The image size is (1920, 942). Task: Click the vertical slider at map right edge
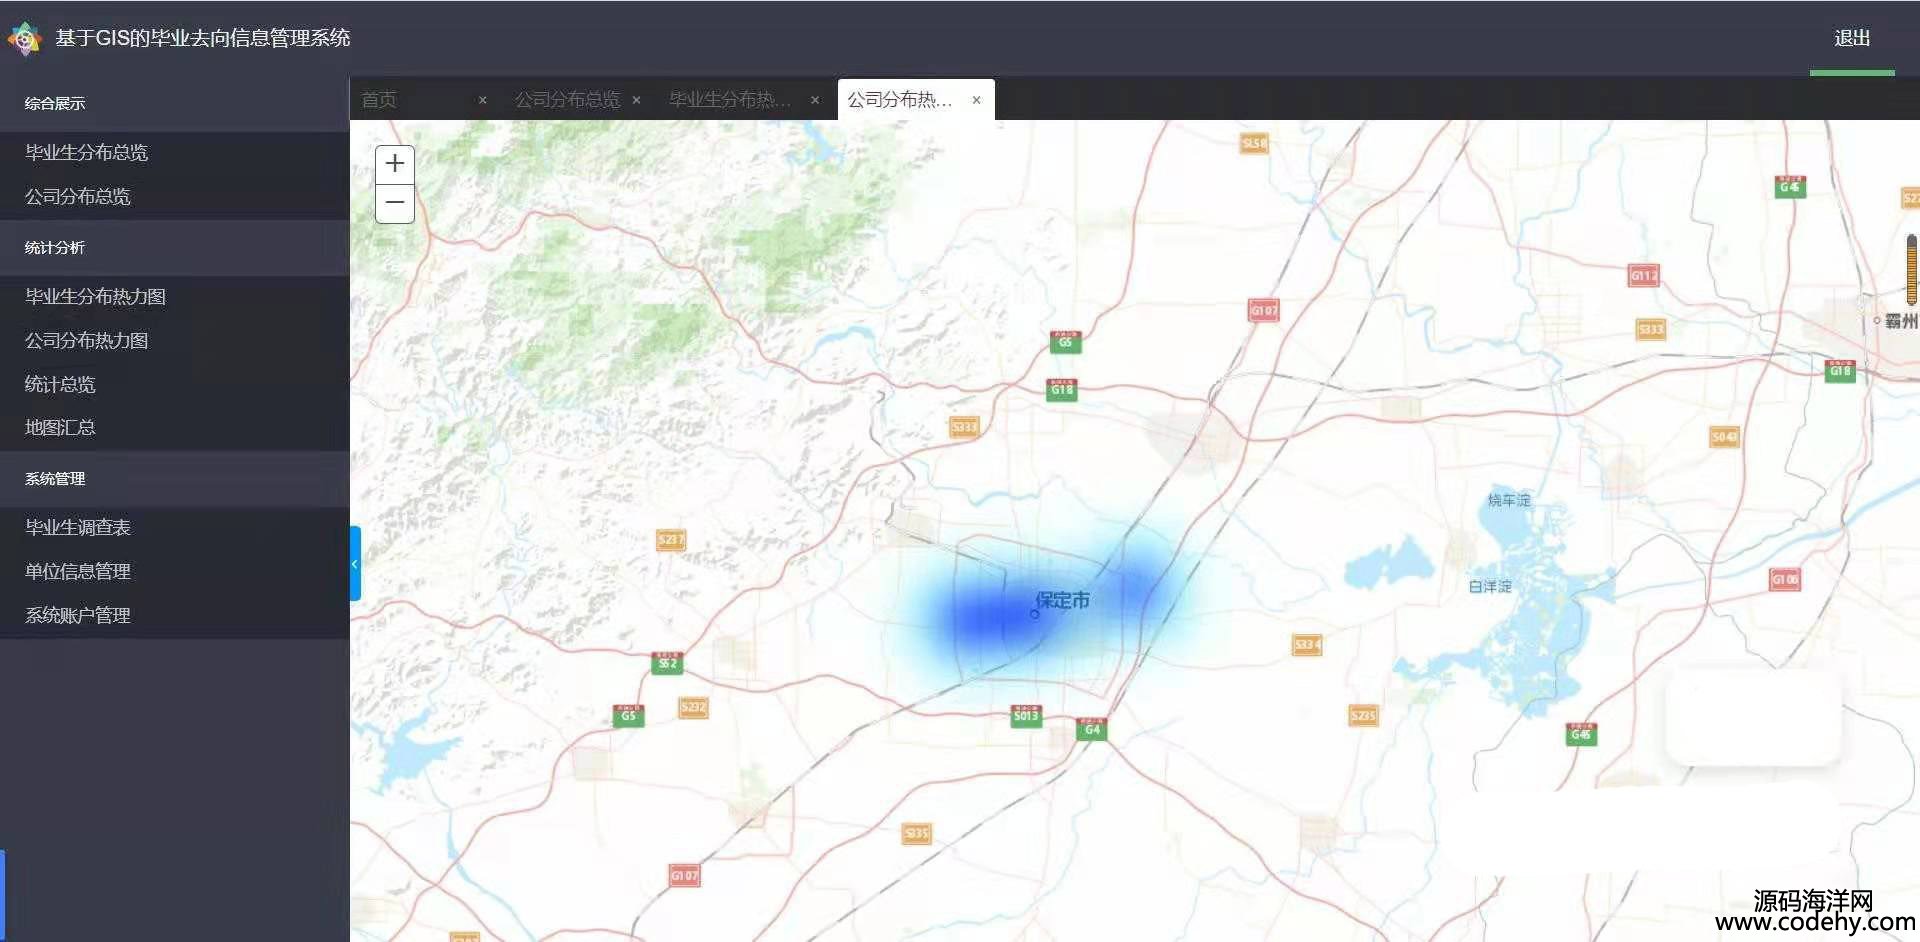[1912, 270]
